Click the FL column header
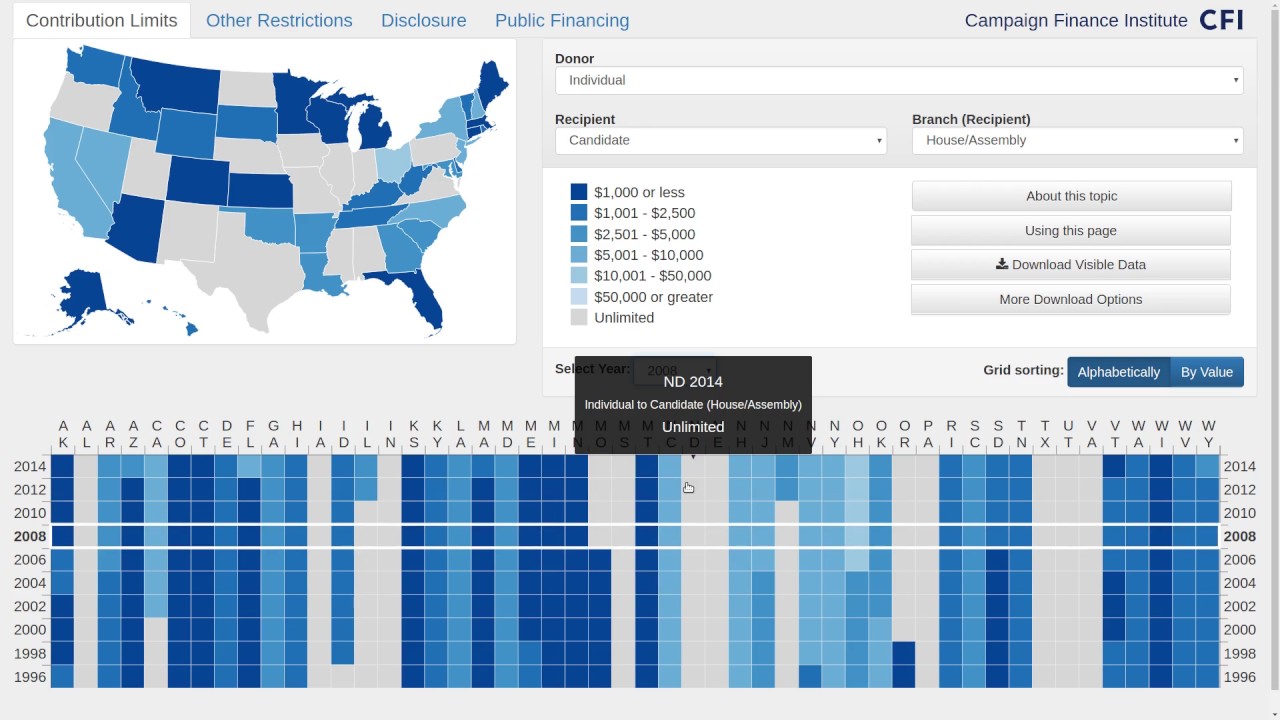The height and width of the screenshot is (720, 1280). coord(250,434)
